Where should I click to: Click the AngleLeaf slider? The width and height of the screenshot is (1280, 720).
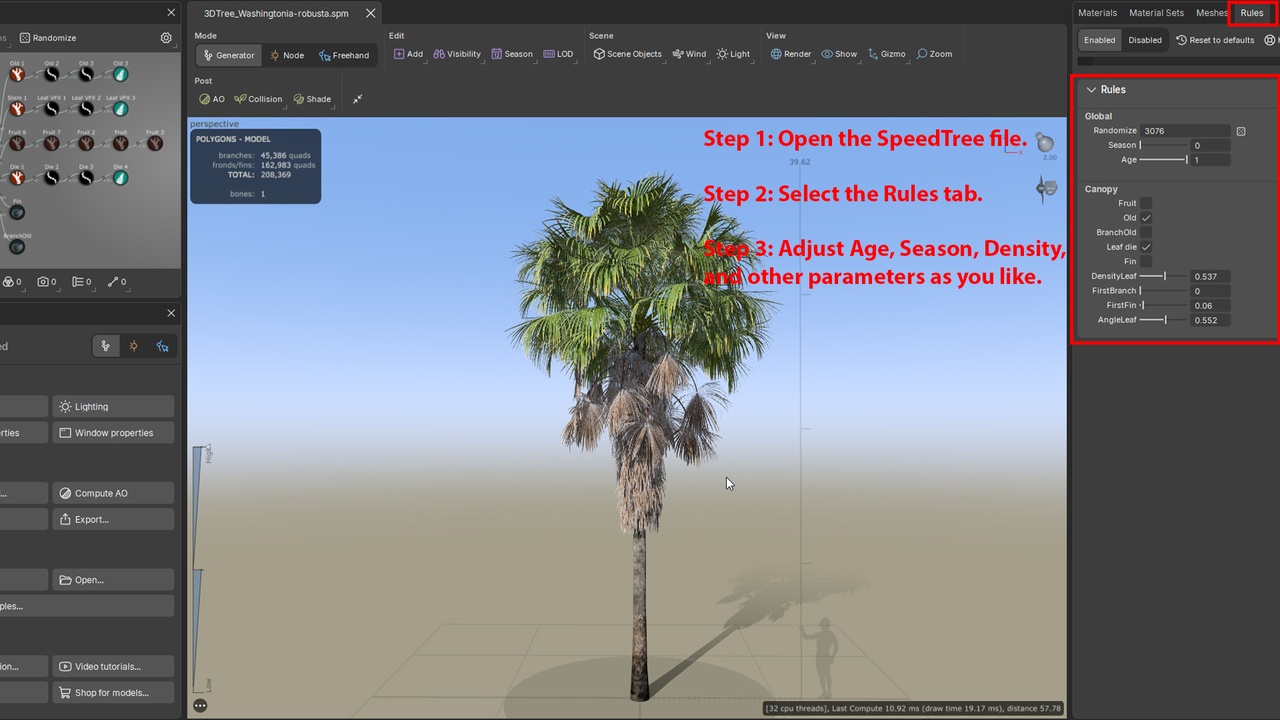pos(1164,320)
